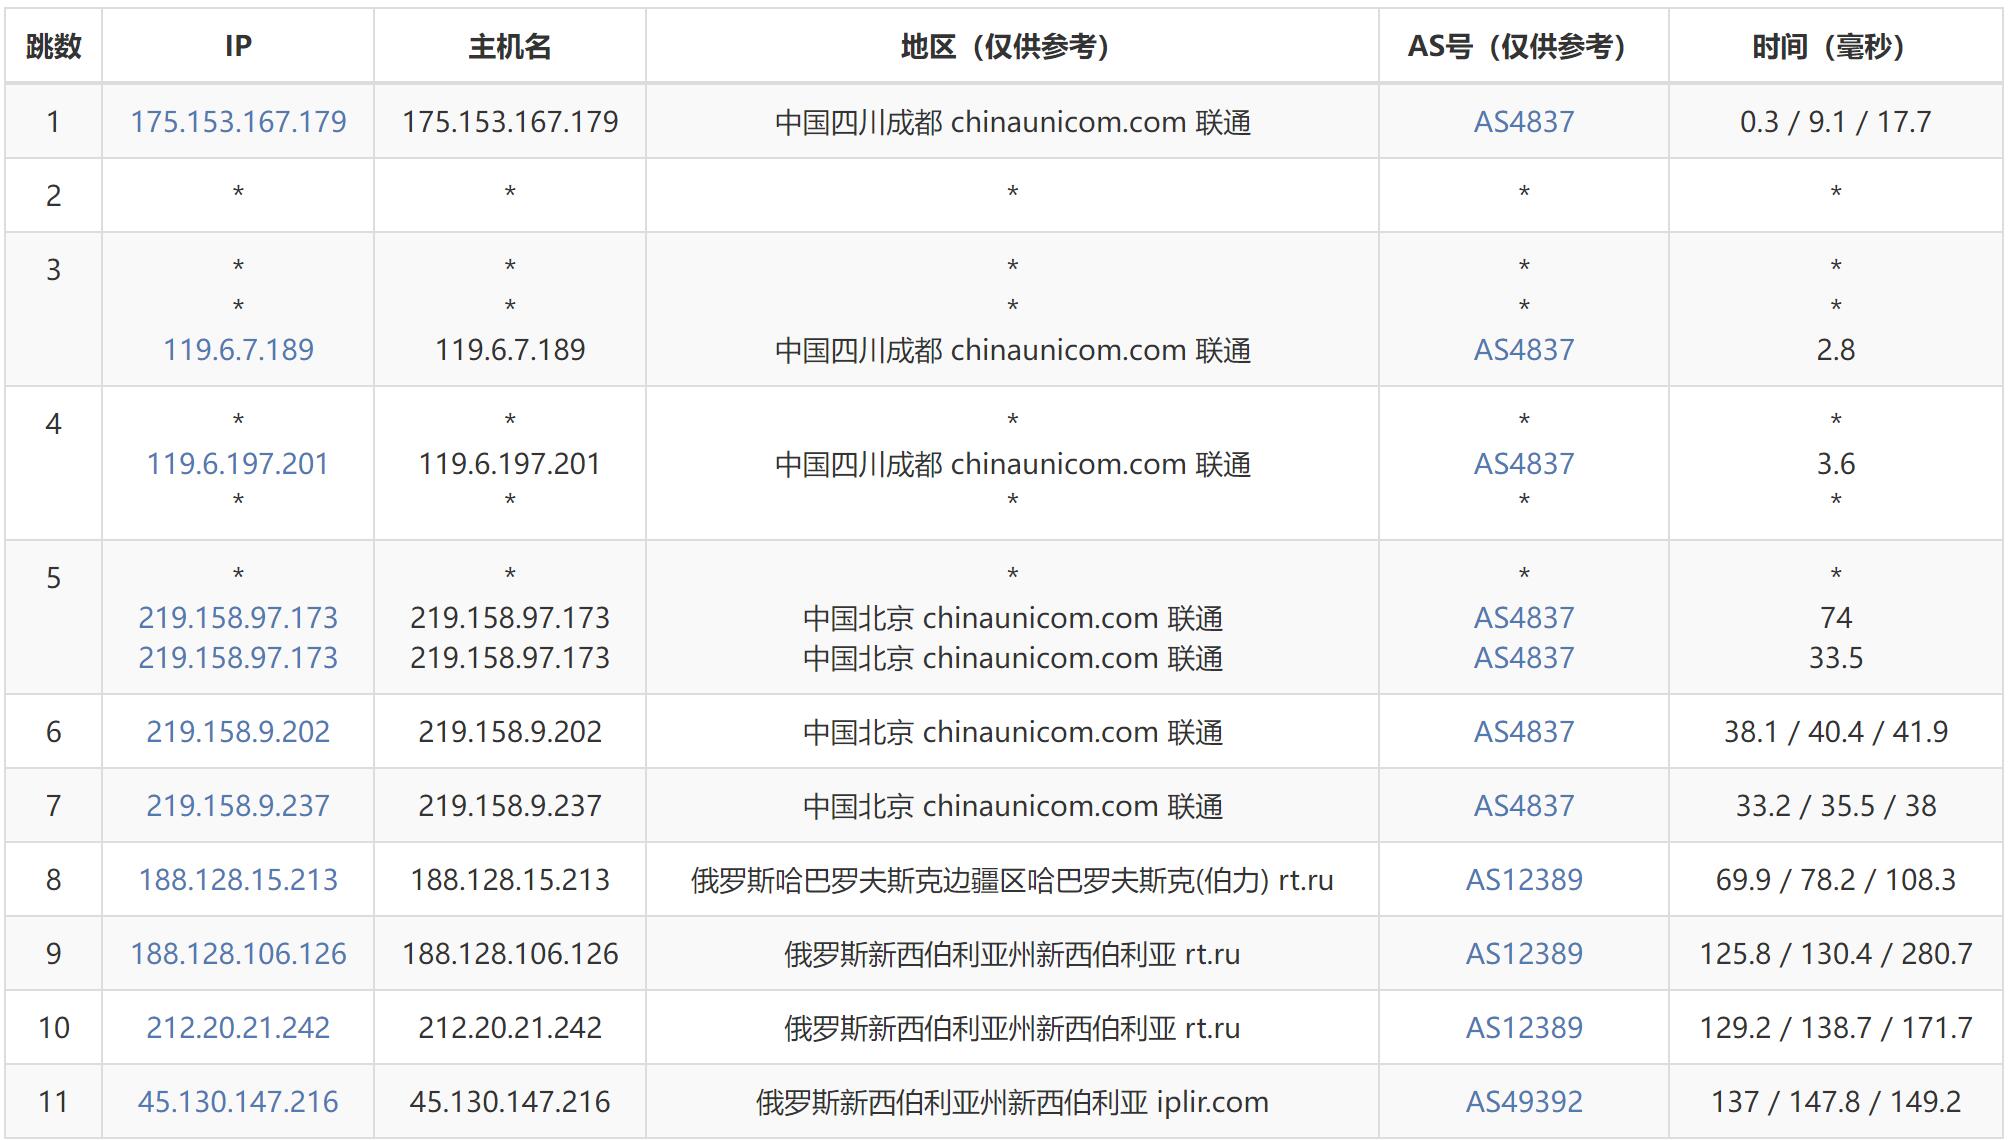Click hop number 11 in 跳数 column
The height and width of the screenshot is (1140, 2009).
click(54, 1102)
